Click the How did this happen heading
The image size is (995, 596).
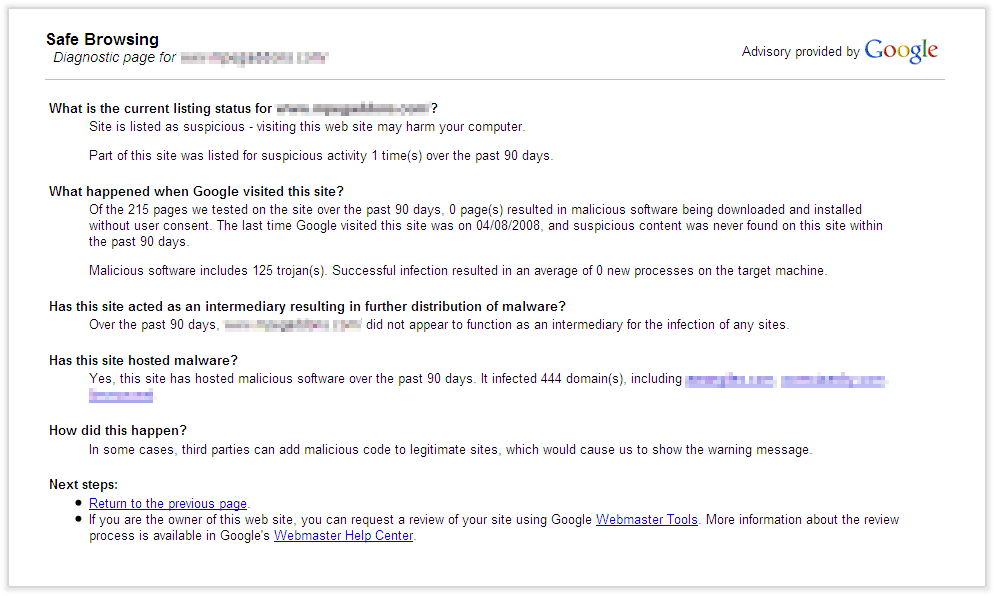pyautogui.click(x=118, y=430)
